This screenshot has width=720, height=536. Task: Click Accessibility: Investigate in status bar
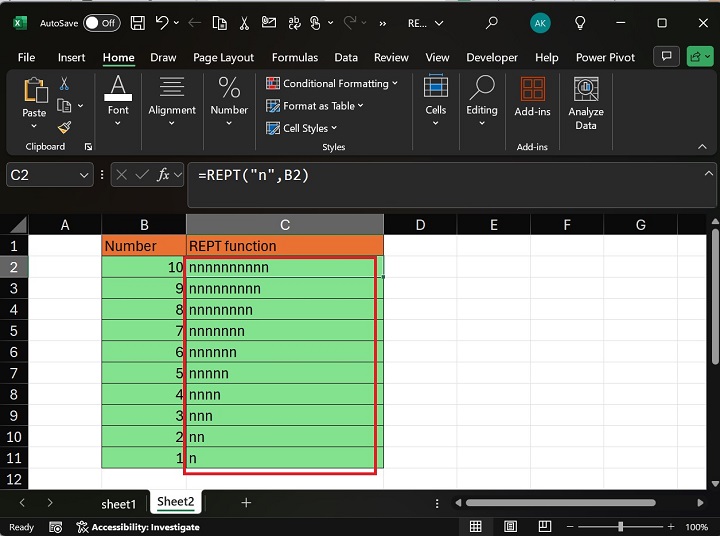(x=138, y=527)
